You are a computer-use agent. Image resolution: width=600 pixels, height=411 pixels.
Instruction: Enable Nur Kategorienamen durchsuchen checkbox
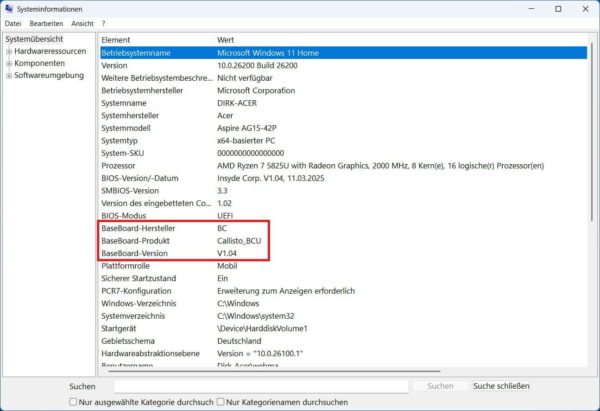click(x=220, y=402)
